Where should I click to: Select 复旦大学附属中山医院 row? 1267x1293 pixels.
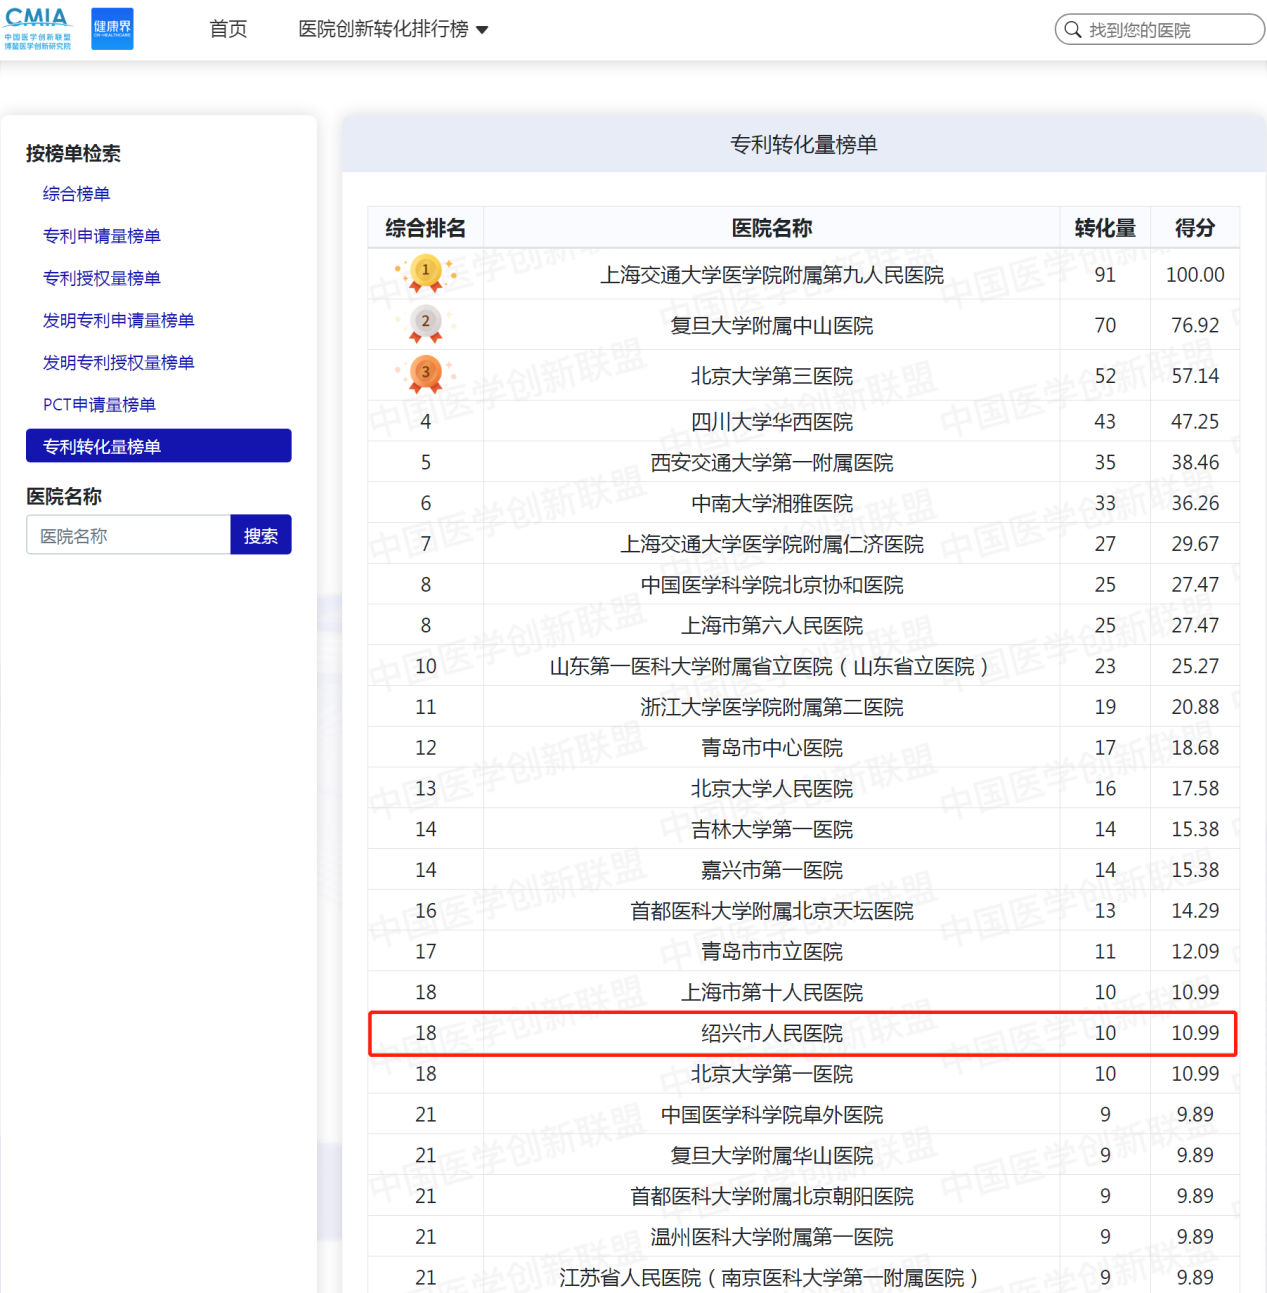click(804, 325)
